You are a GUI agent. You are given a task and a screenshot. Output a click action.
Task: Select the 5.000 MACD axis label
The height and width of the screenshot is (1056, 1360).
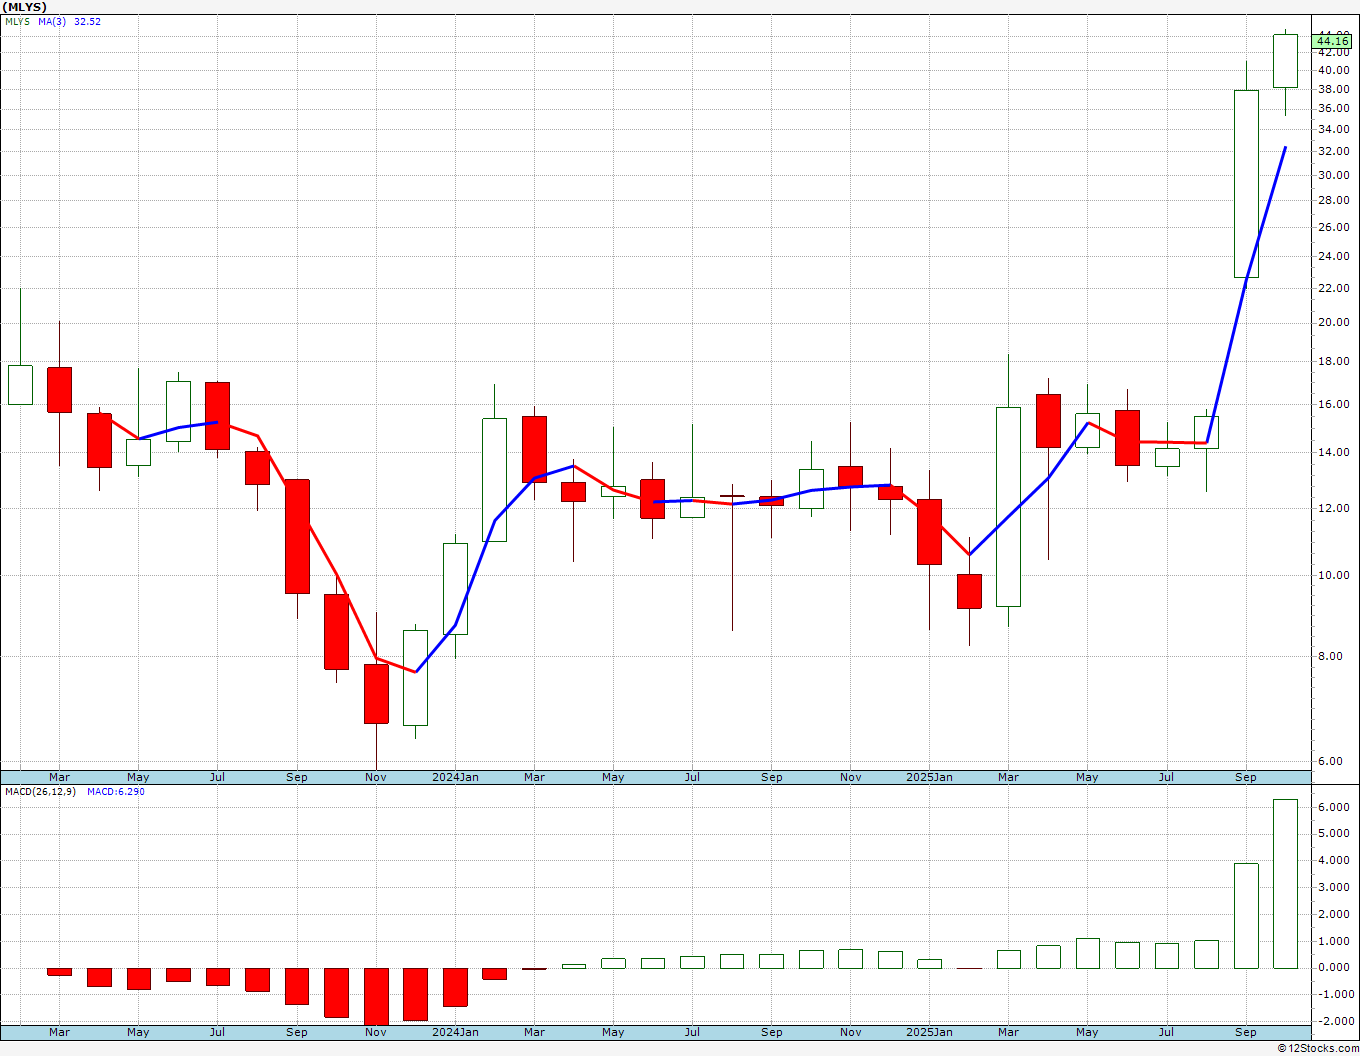point(1335,834)
